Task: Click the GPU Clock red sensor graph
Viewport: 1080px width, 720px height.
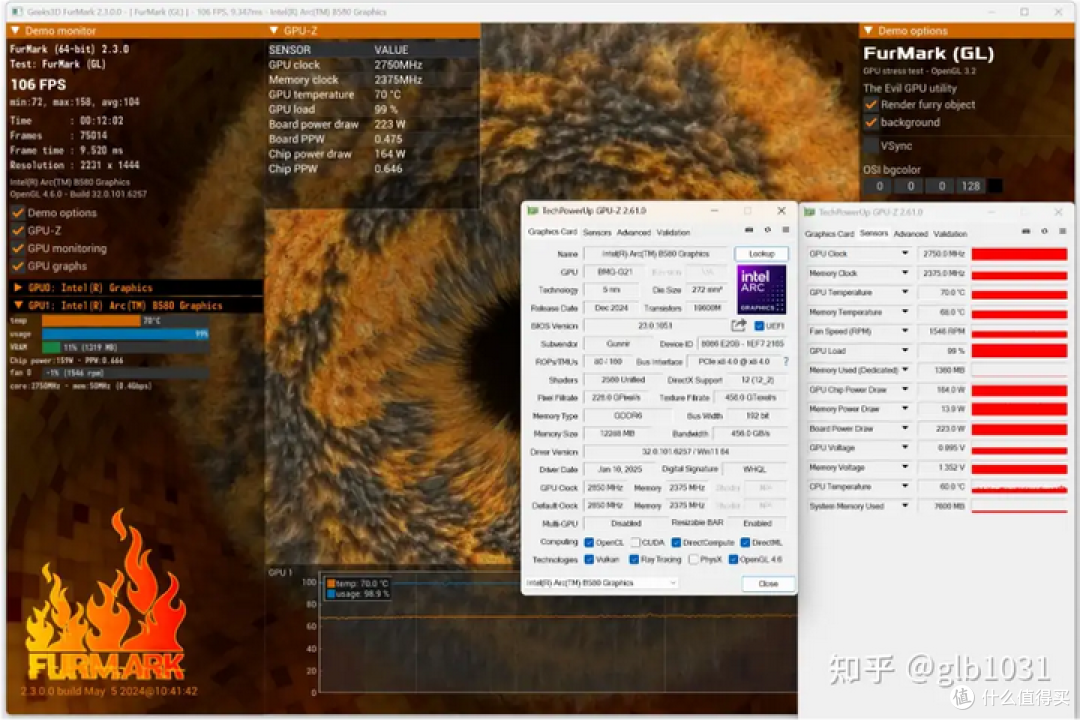Action: click(x=1019, y=254)
